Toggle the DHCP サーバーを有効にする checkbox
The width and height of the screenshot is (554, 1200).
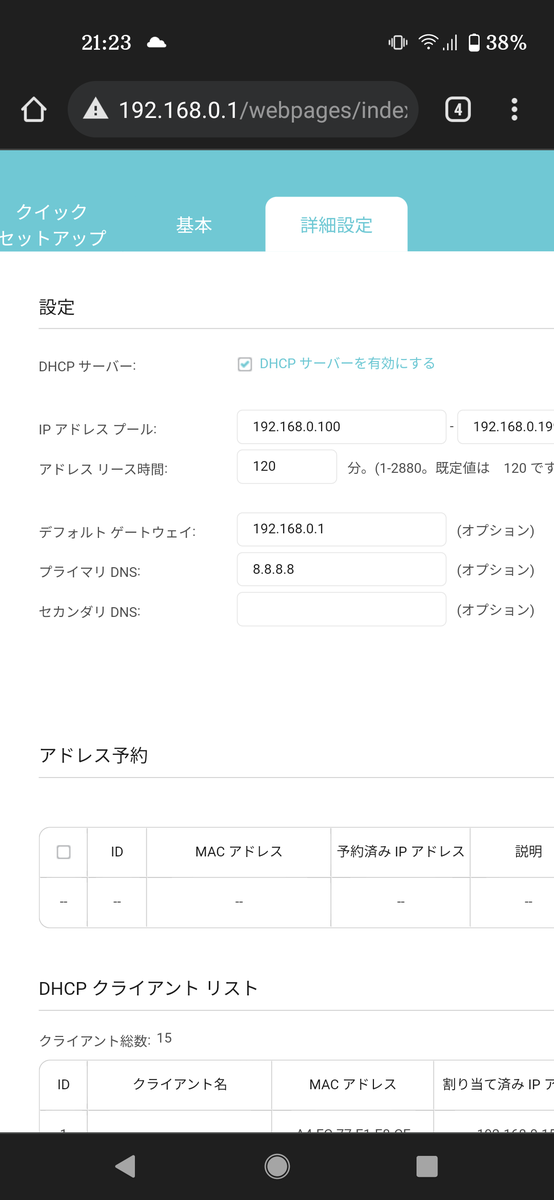[x=245, y=364]
